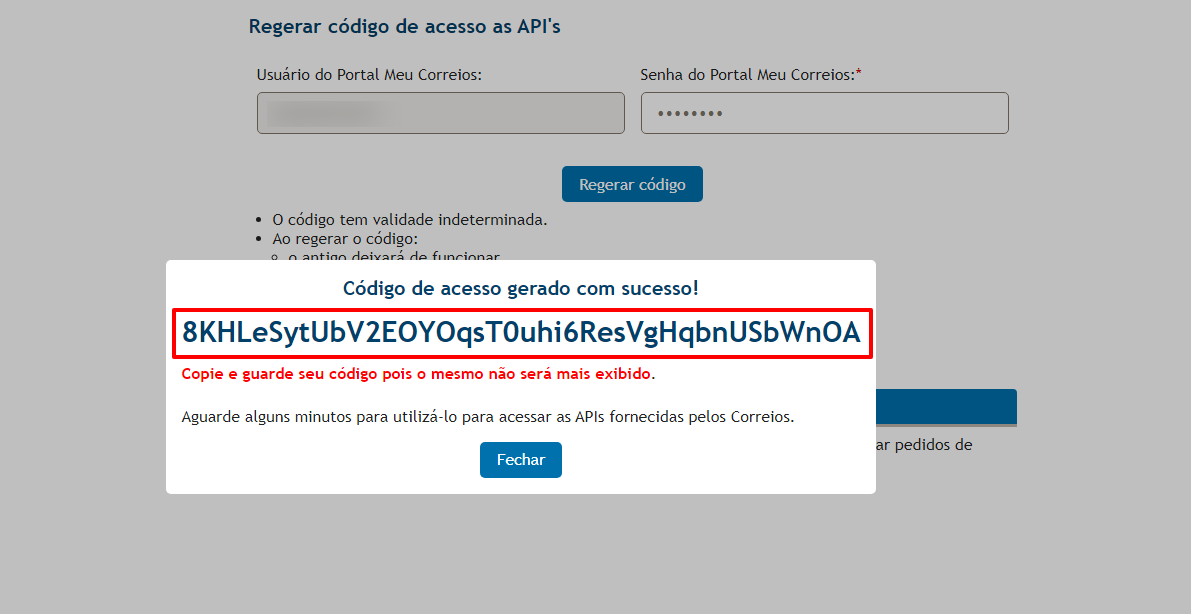Select the generated access code text

coord(521,333)
